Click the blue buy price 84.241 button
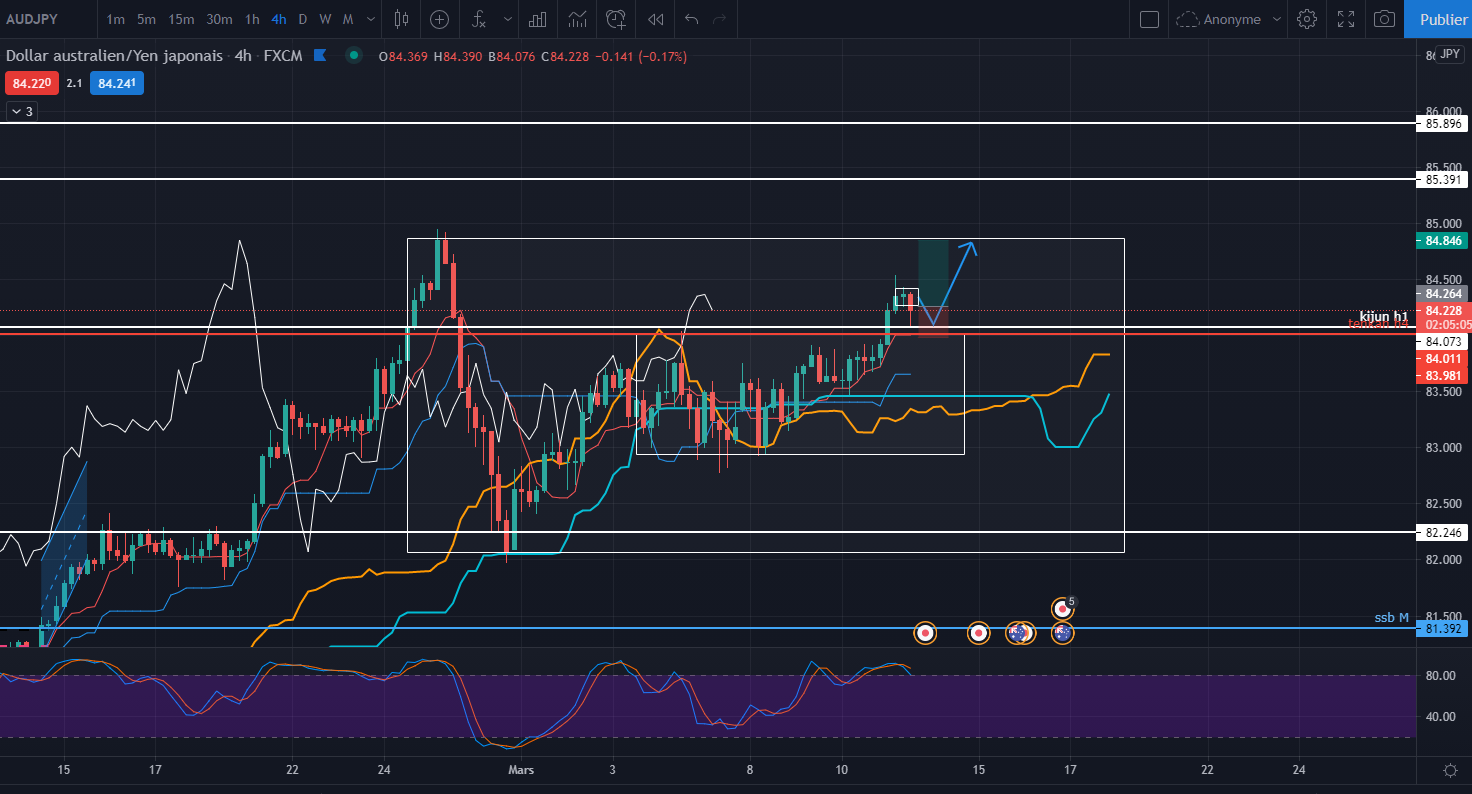 coord(116,83)
